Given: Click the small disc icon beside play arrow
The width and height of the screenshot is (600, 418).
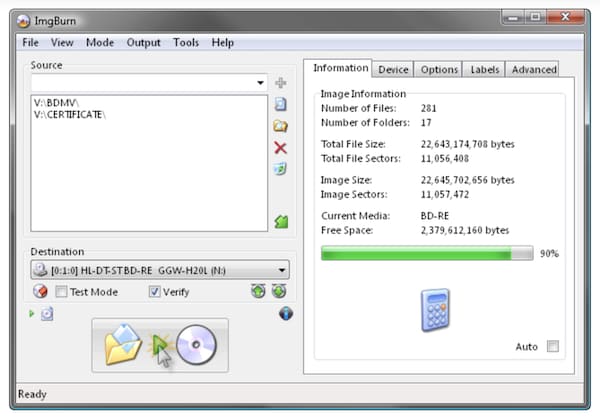Looking at the screenshot, I should tap(47, 314).
